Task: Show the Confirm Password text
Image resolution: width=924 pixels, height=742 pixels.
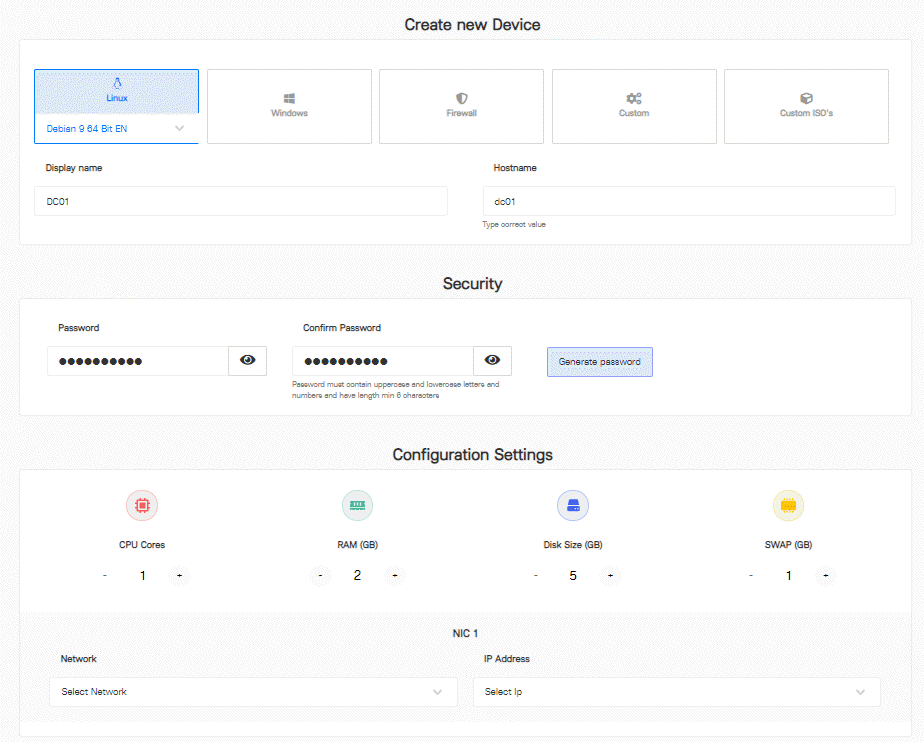Action: coord(492,361)
